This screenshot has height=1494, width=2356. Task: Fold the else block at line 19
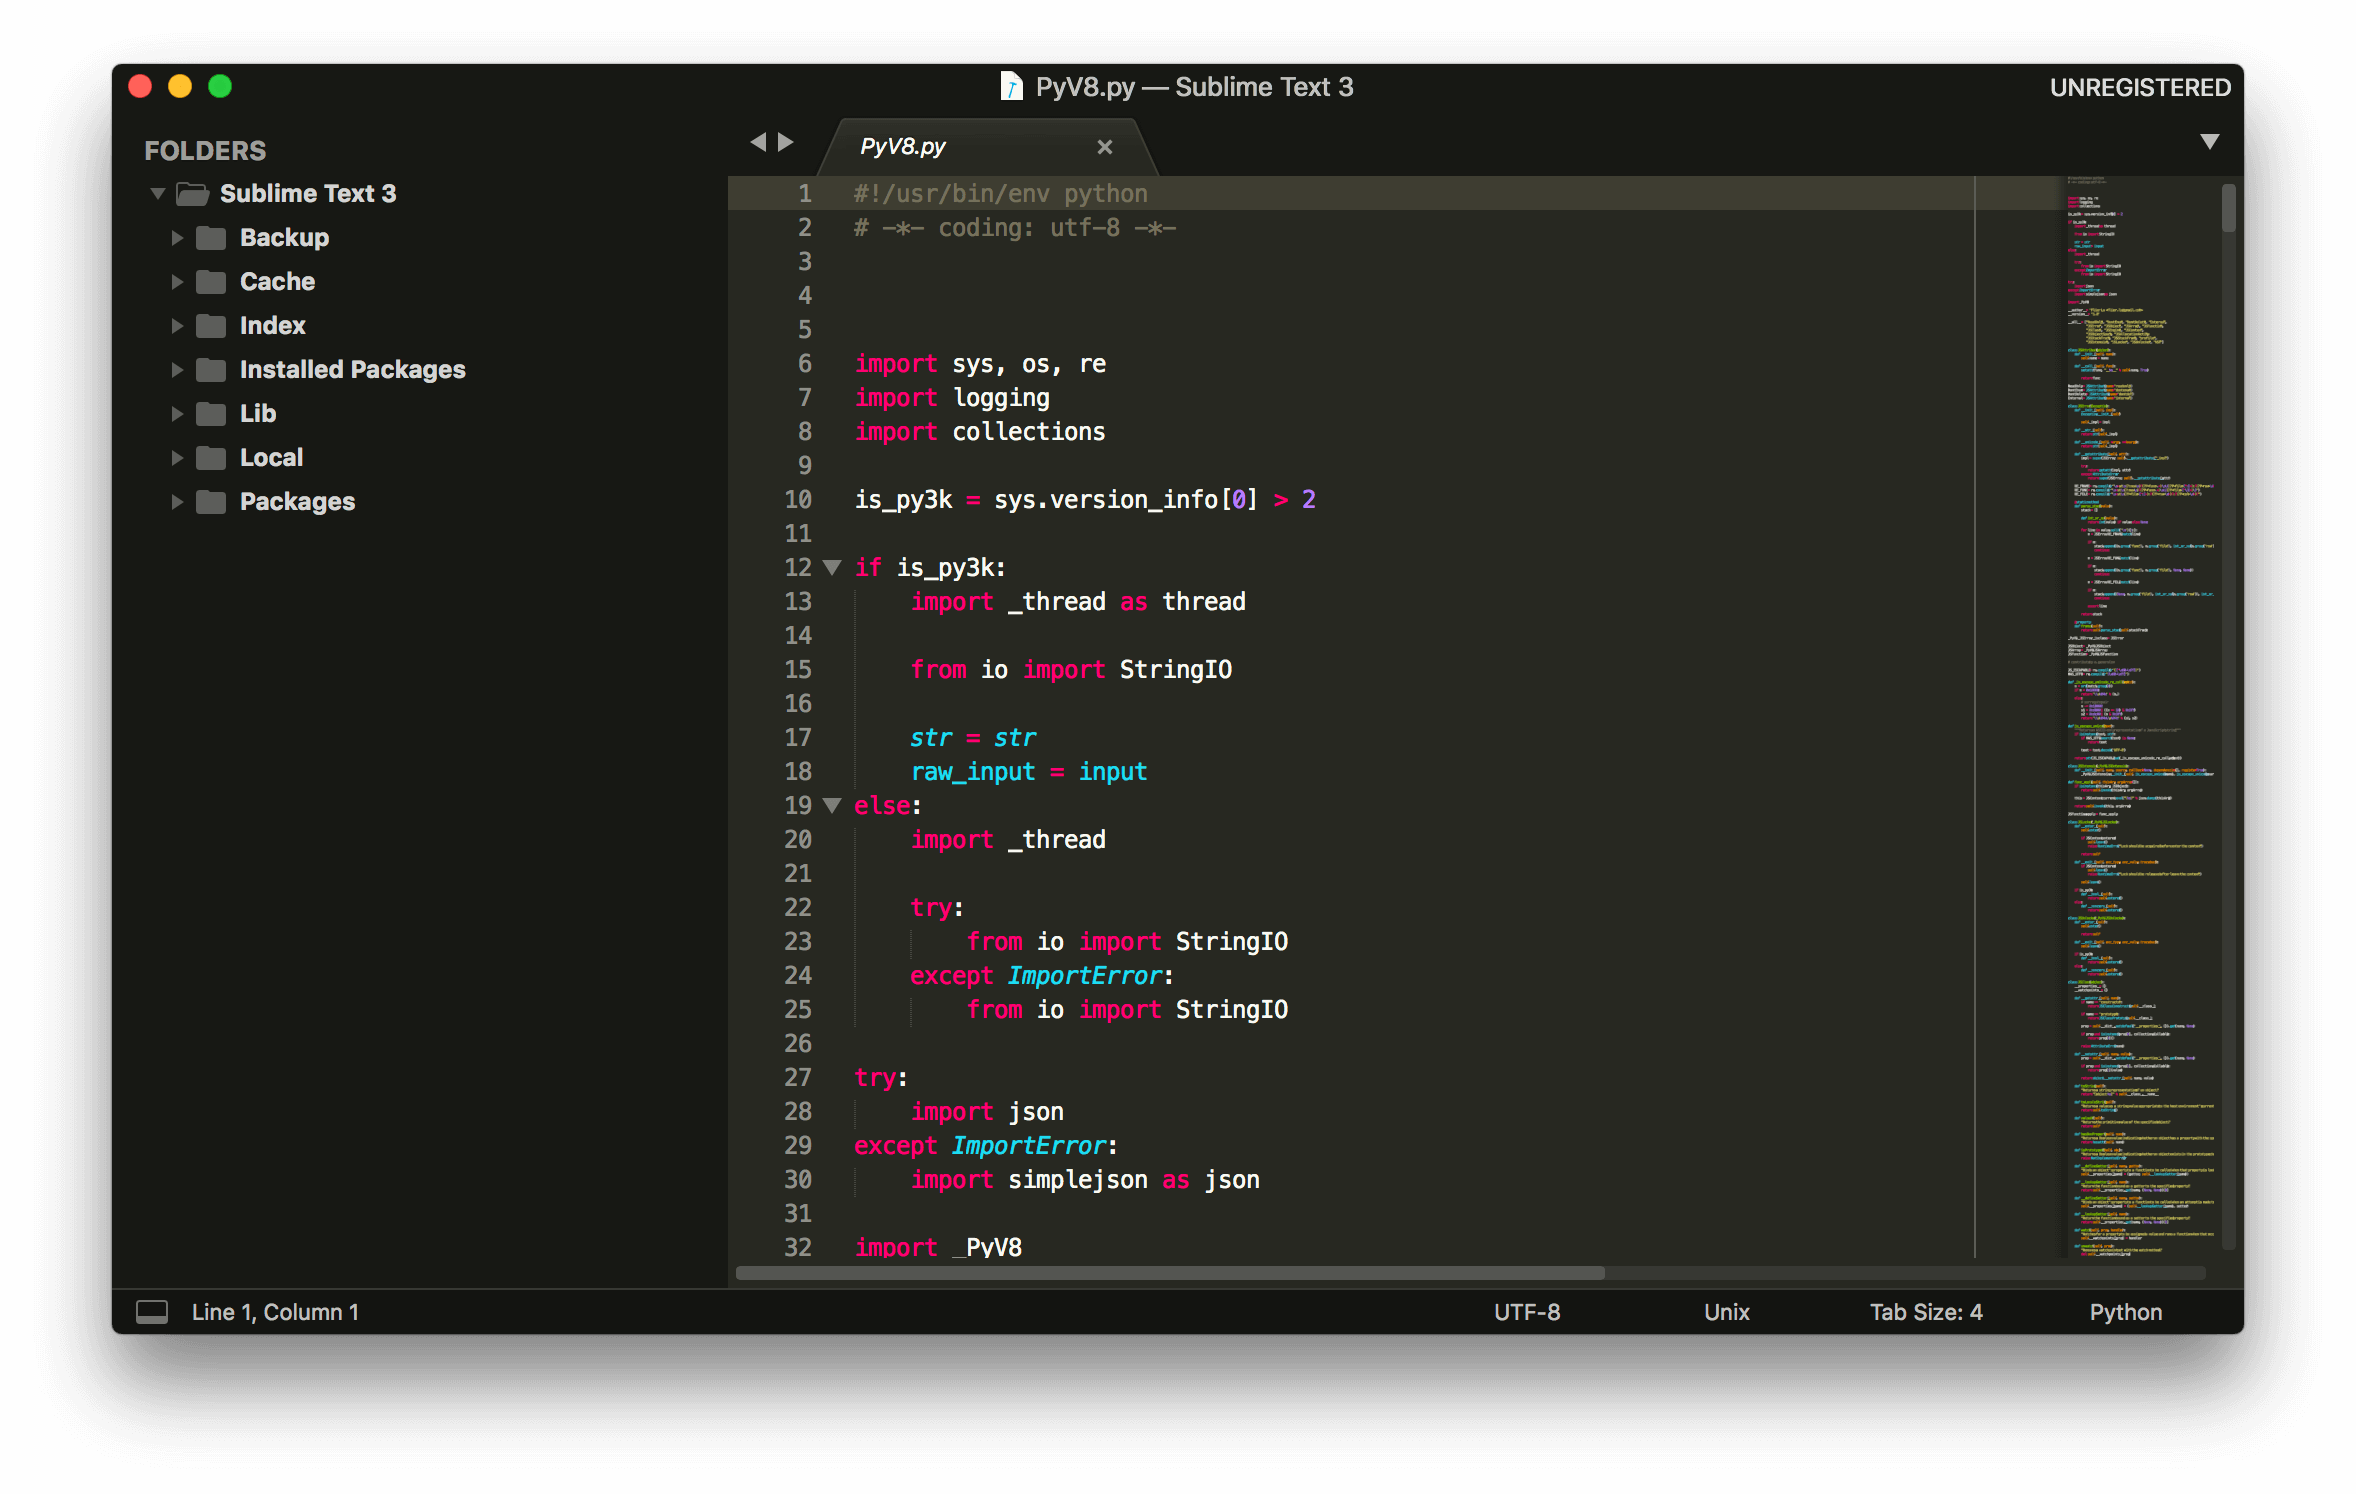[831, 806]
